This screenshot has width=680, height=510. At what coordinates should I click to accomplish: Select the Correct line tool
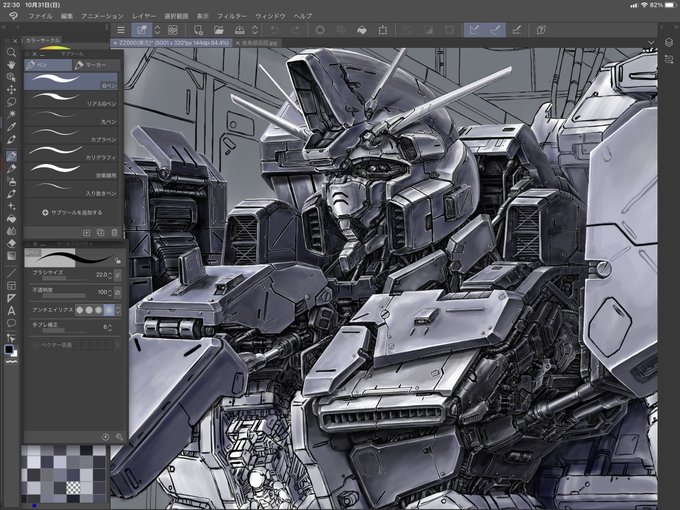click(11, 337)
